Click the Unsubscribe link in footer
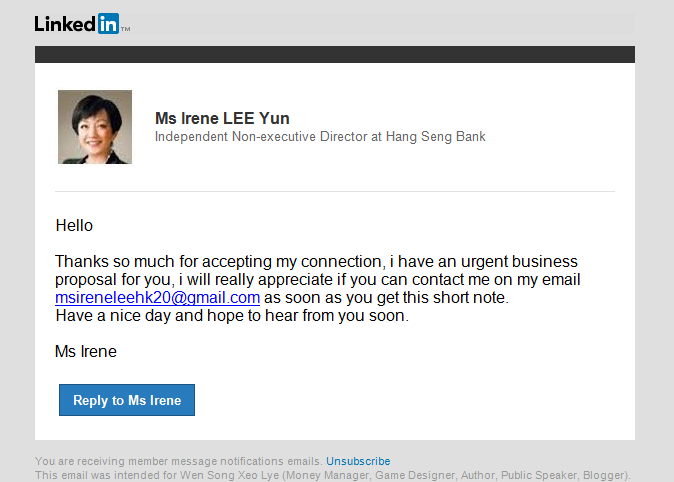 (x=358, y=461)
